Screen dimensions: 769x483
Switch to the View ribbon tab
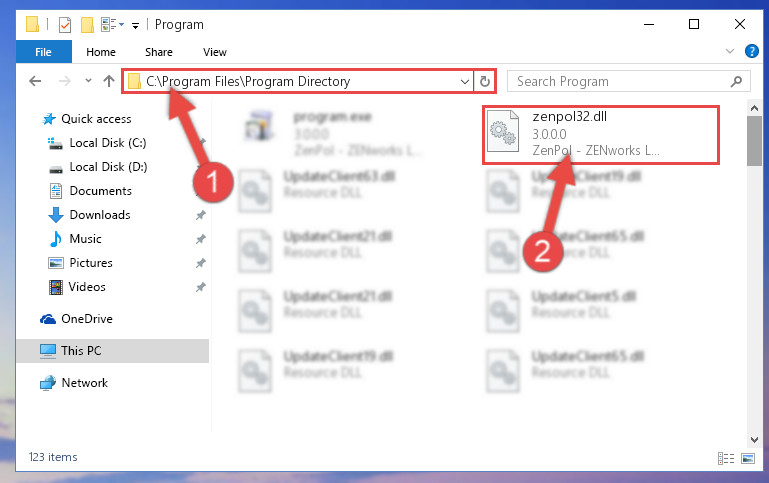[215, 52]
